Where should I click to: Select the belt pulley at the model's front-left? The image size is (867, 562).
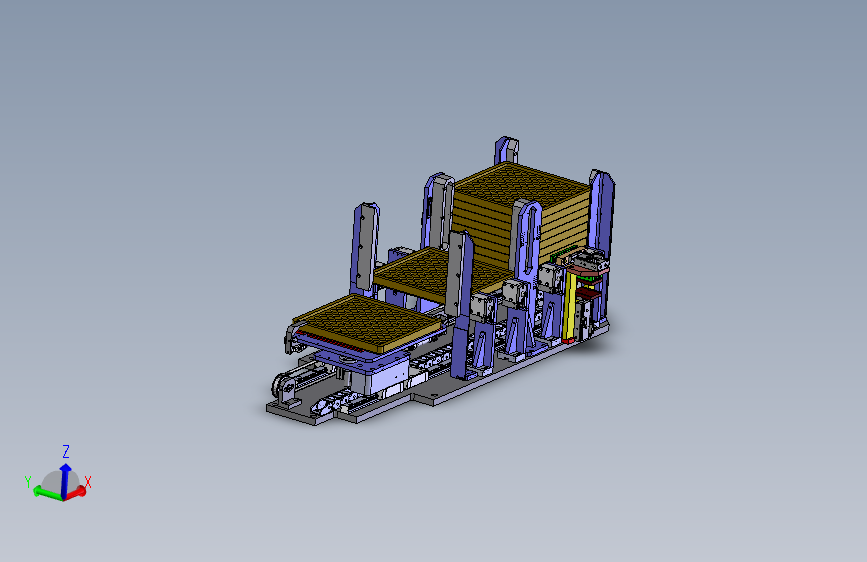point(281,384)
